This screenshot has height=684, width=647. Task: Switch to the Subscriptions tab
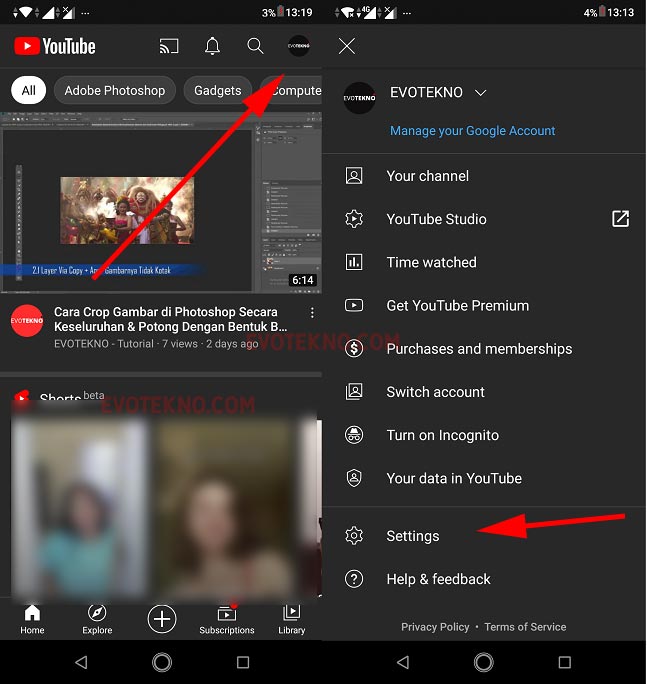pos(227,619)
